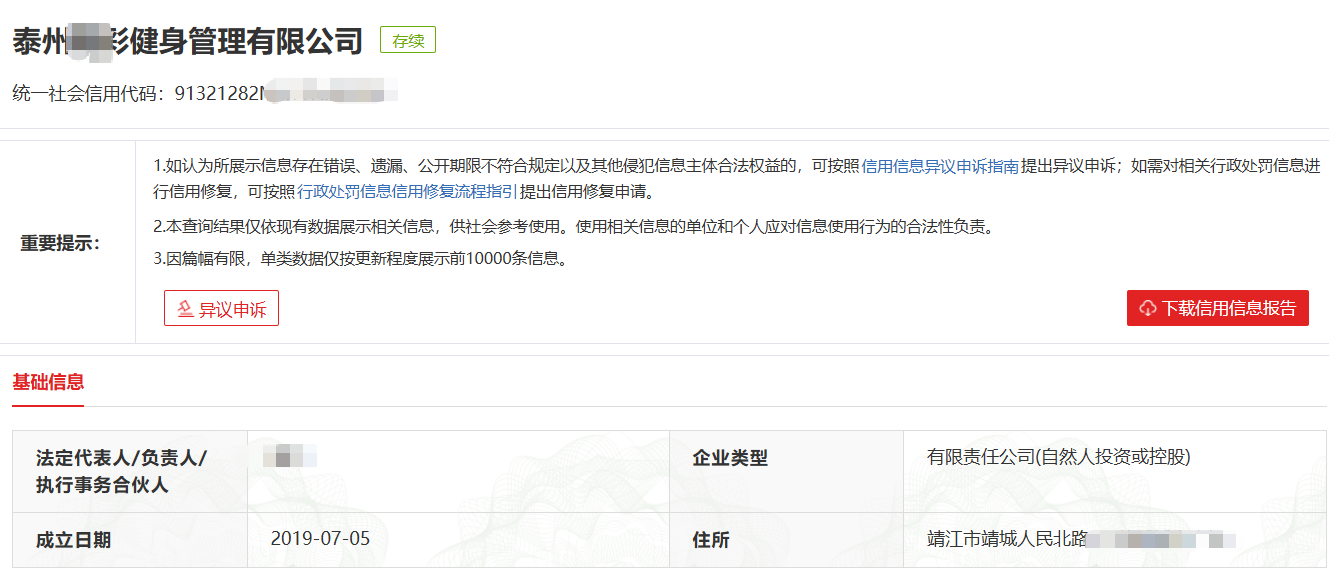Download credit report via 下载信用信息报告 button
Viewport: 1329px width, 576px height.
[1217, 308]
